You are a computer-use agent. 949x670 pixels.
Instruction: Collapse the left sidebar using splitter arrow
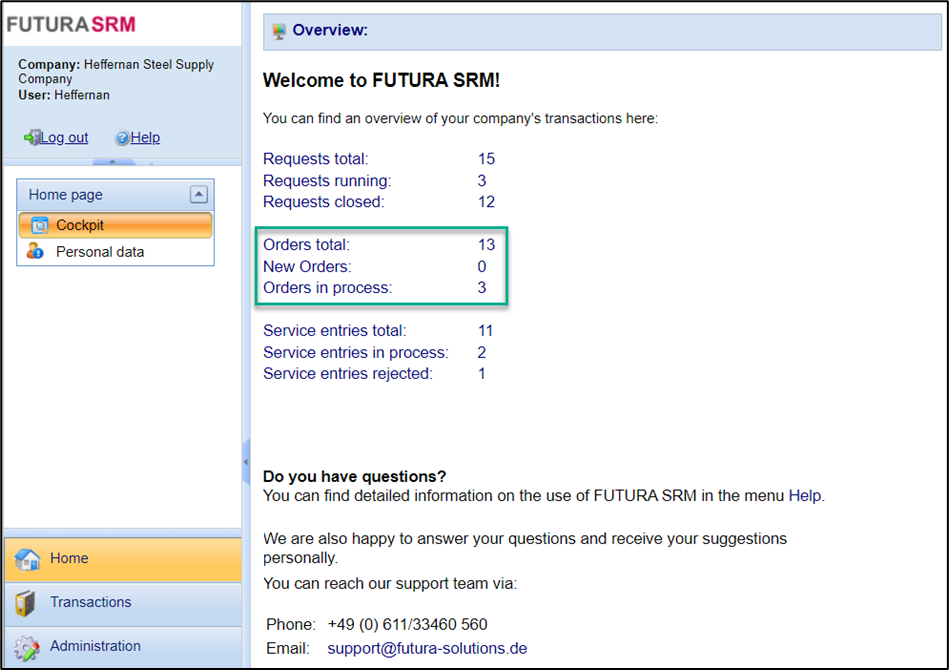[x=246, y=463]
